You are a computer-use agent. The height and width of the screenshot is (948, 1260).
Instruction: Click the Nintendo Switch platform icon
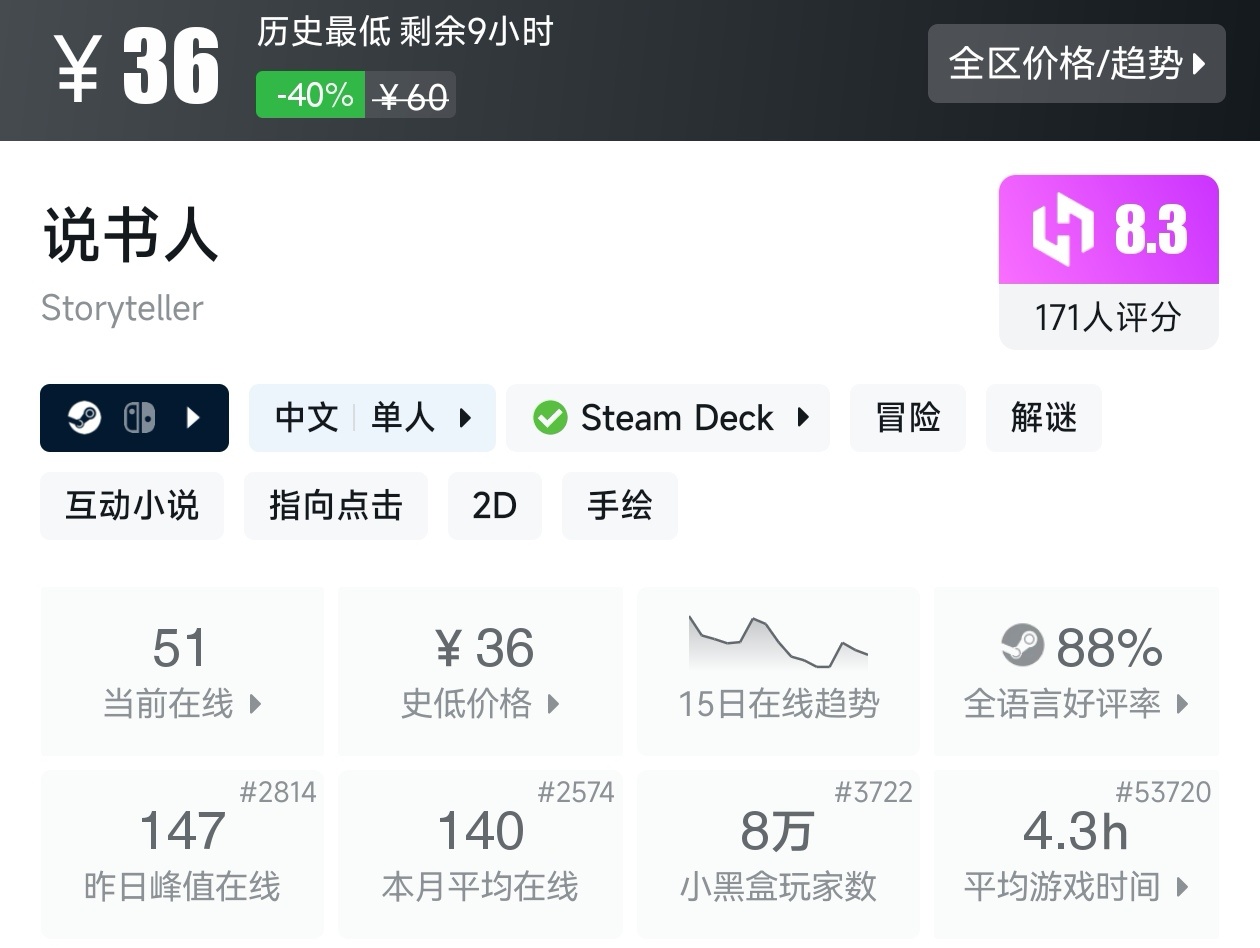point(139,418)
